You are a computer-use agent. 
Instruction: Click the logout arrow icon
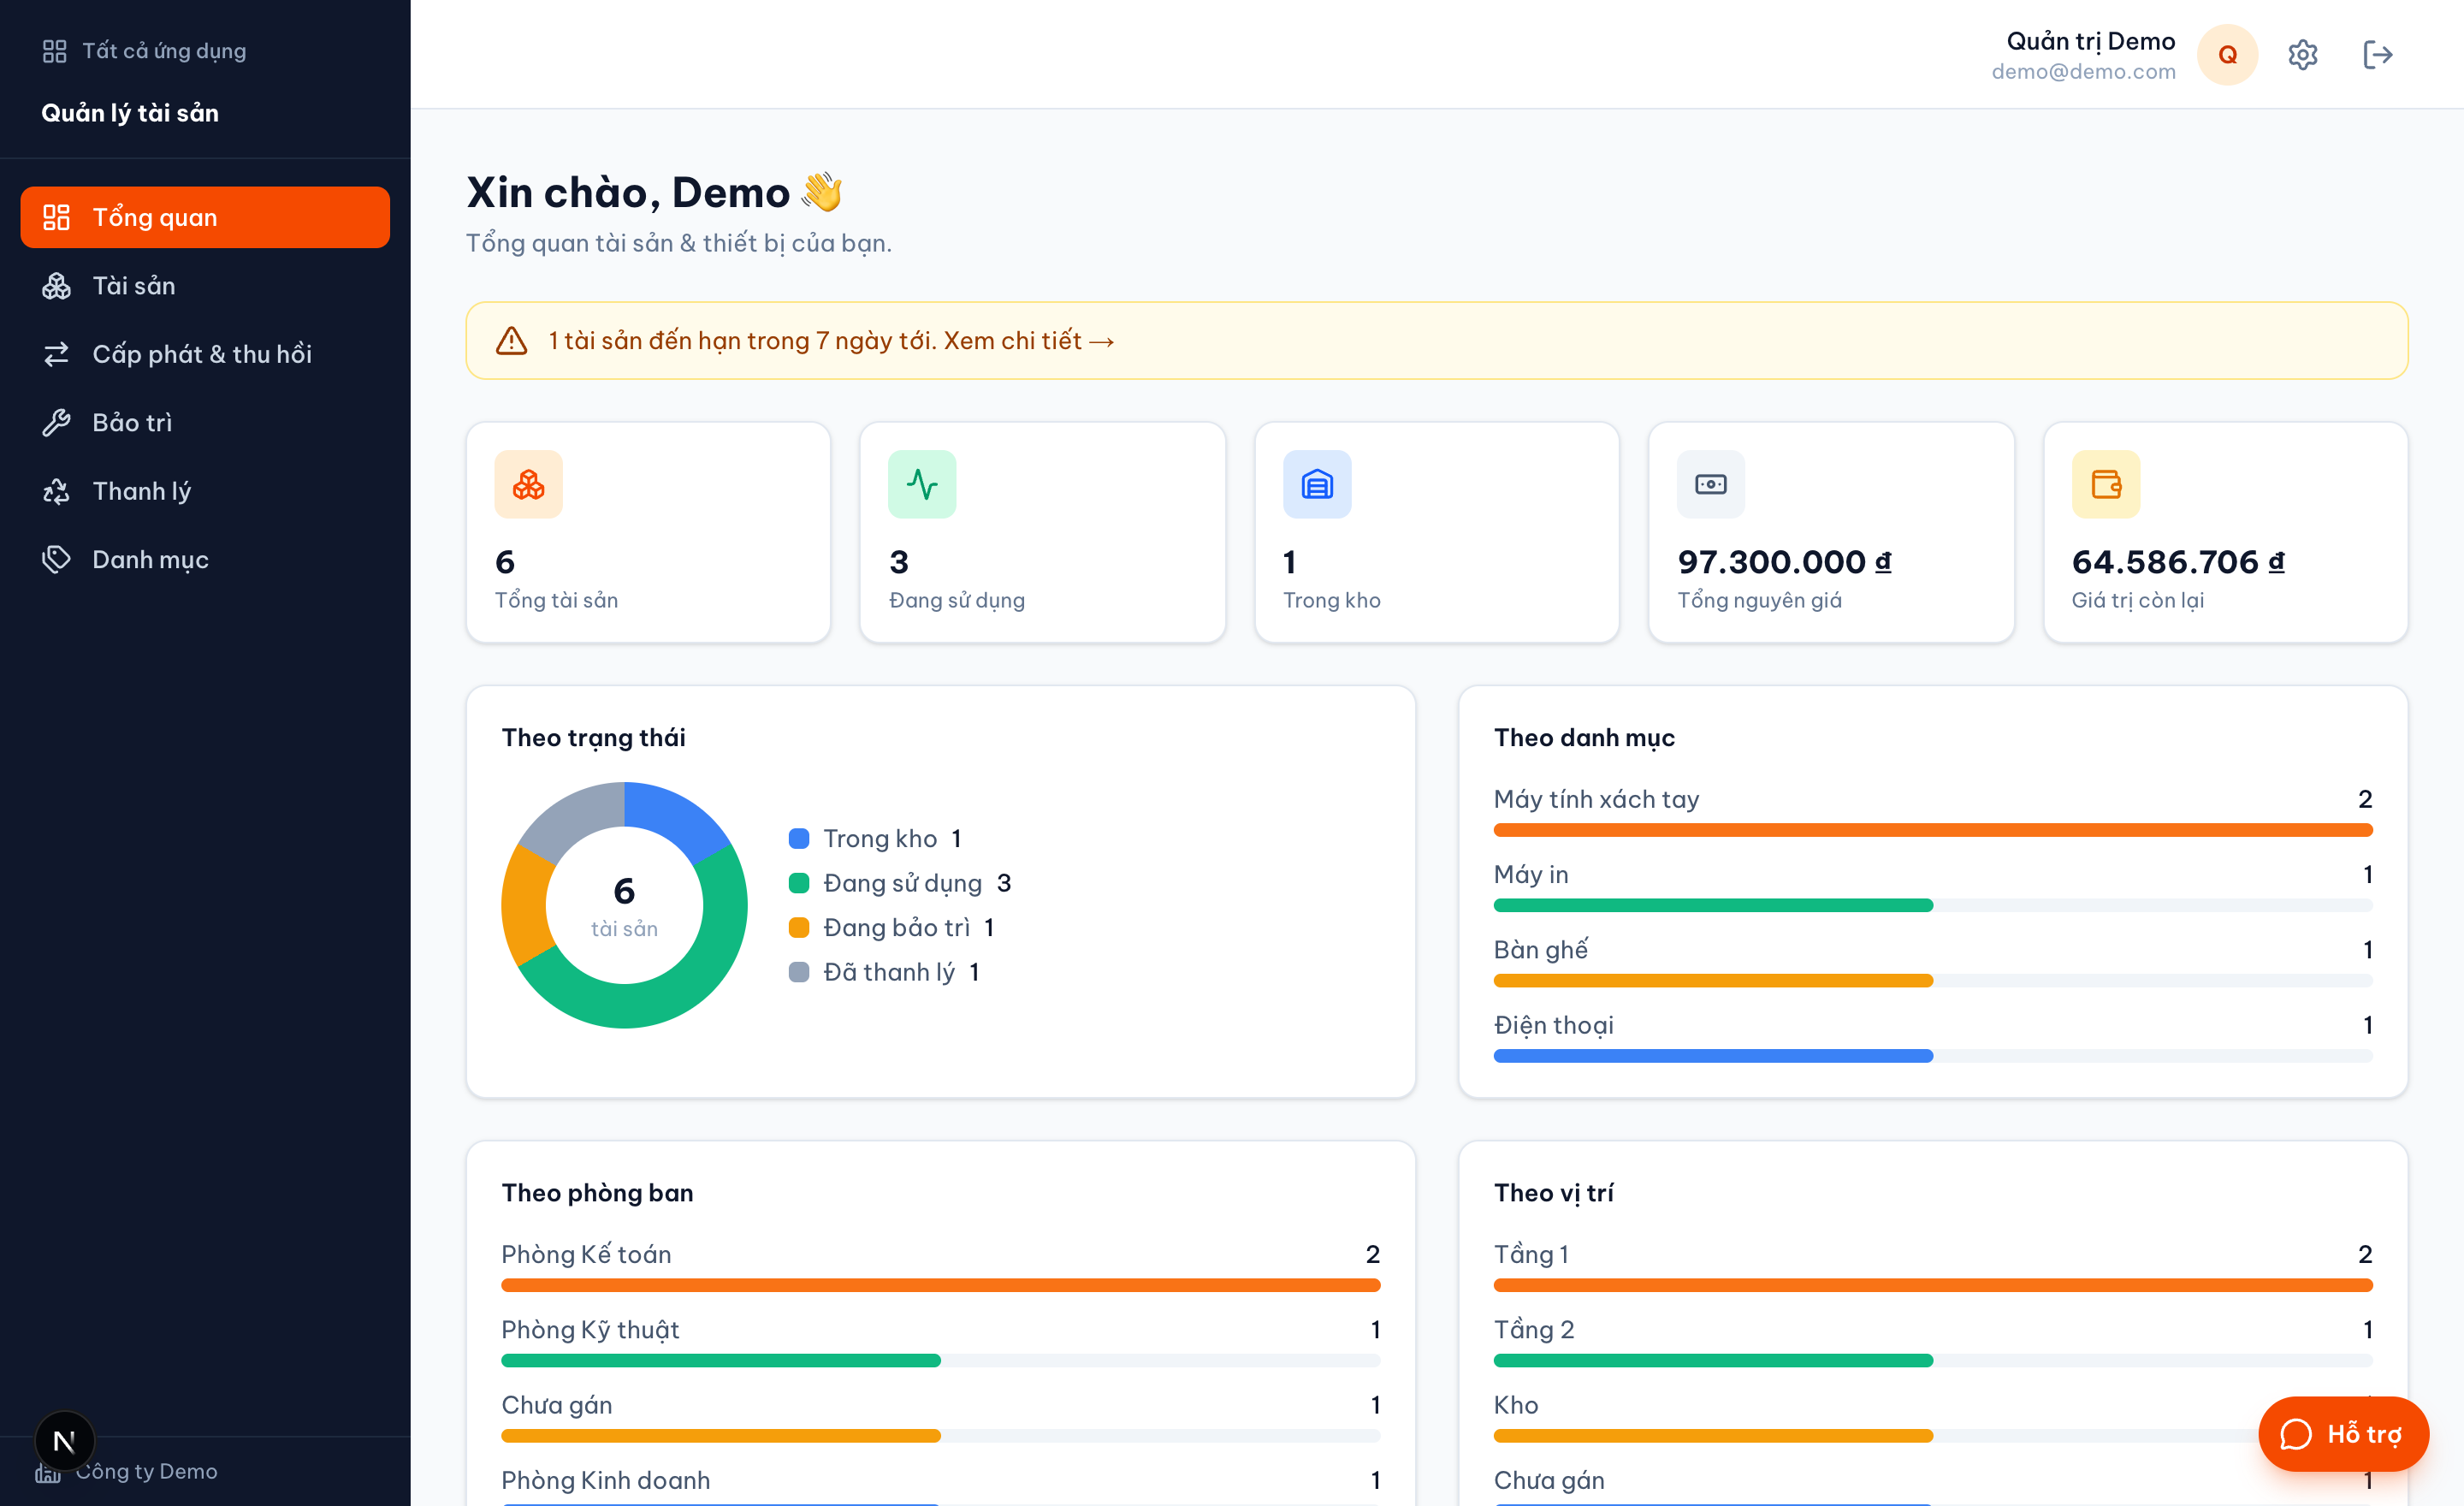point(2377,54)
